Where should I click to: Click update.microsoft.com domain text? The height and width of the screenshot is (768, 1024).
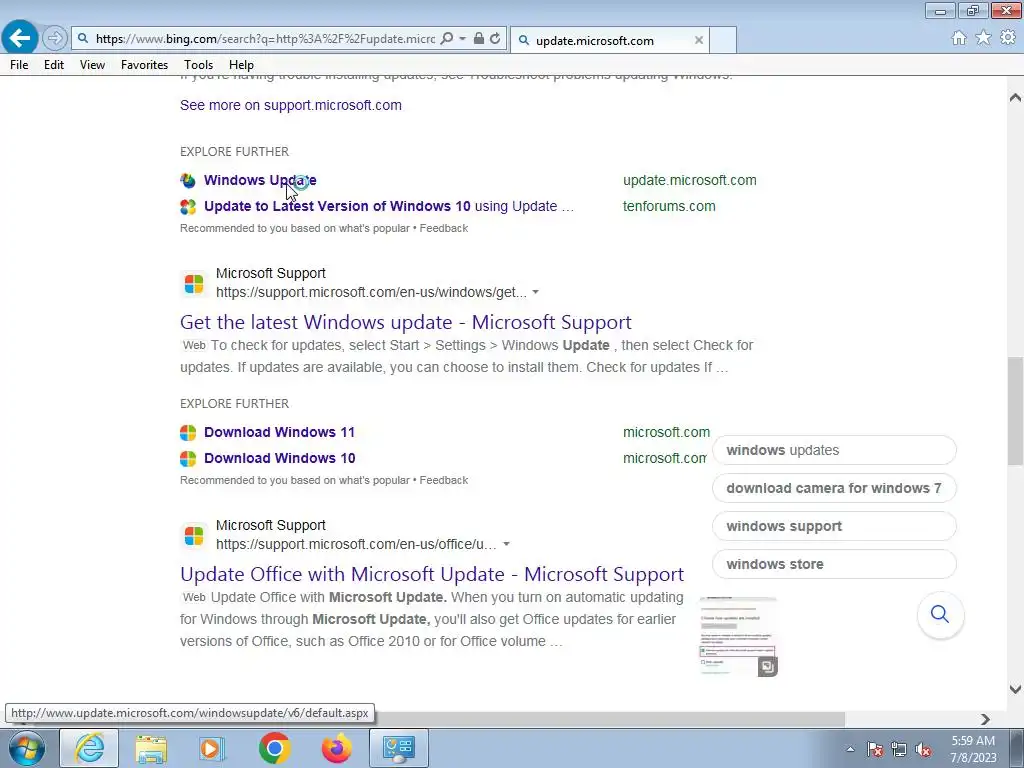tap(690, 180)
